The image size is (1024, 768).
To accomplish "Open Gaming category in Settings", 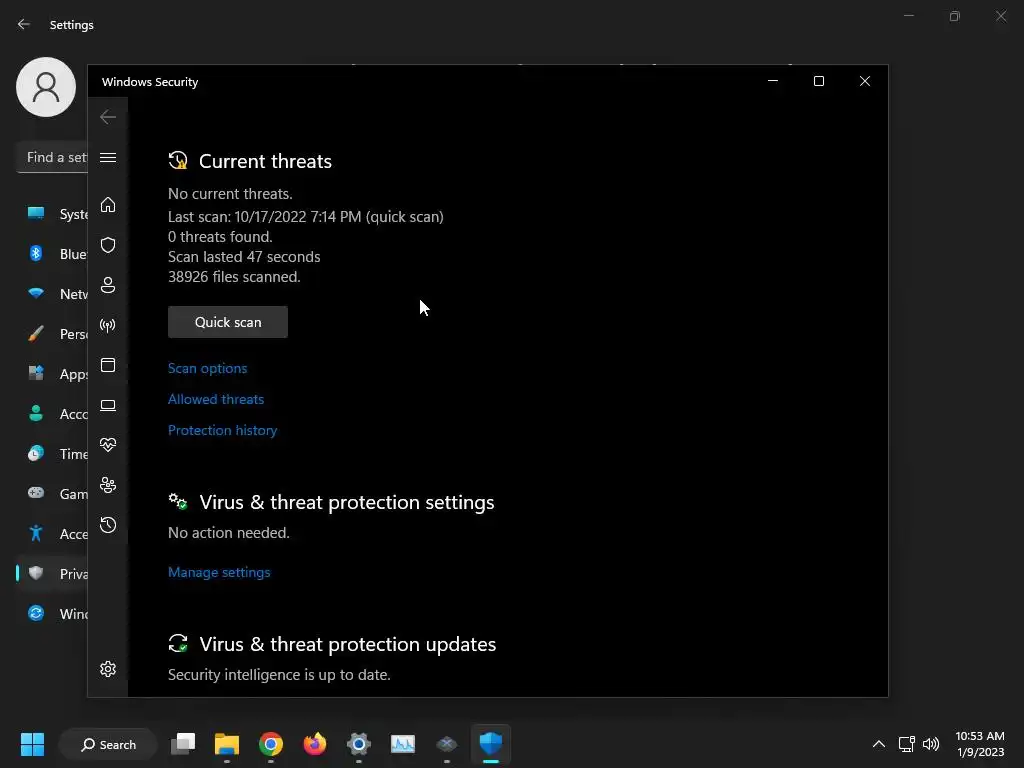I will (52, 494).
